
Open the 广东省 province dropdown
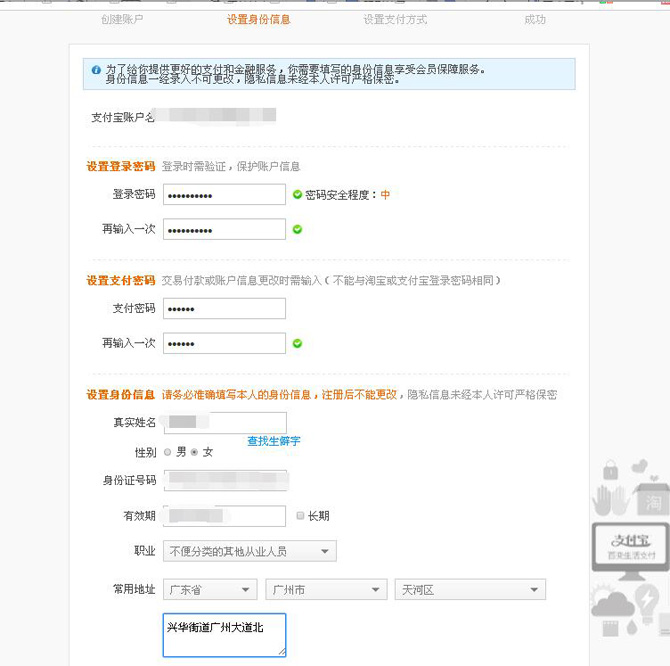point(210,590)
